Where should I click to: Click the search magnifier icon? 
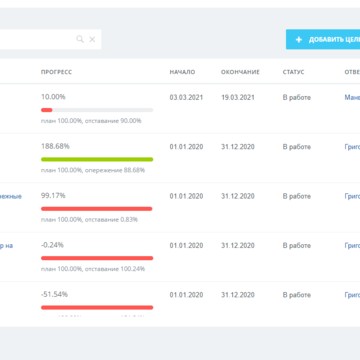click(x=80, y=39)
